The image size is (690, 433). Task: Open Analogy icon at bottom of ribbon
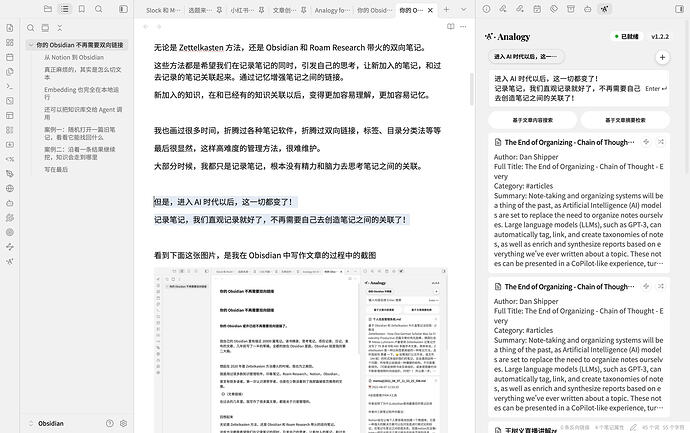pos(10,261)
